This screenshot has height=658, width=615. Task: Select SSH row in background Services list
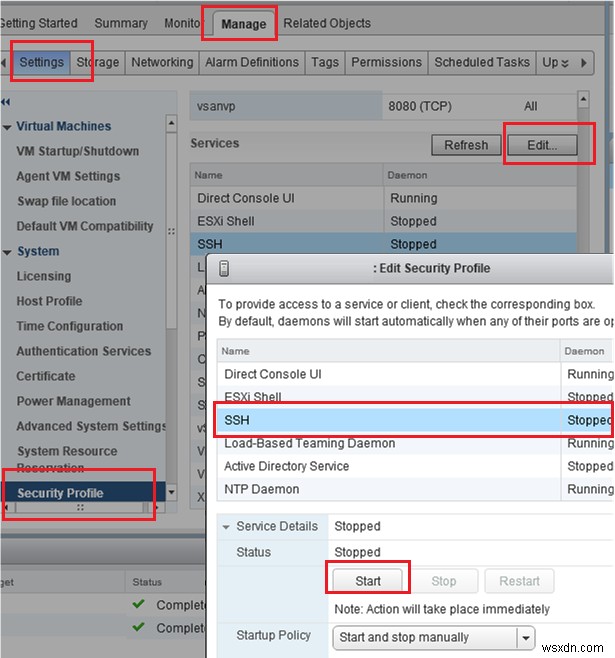383,244
